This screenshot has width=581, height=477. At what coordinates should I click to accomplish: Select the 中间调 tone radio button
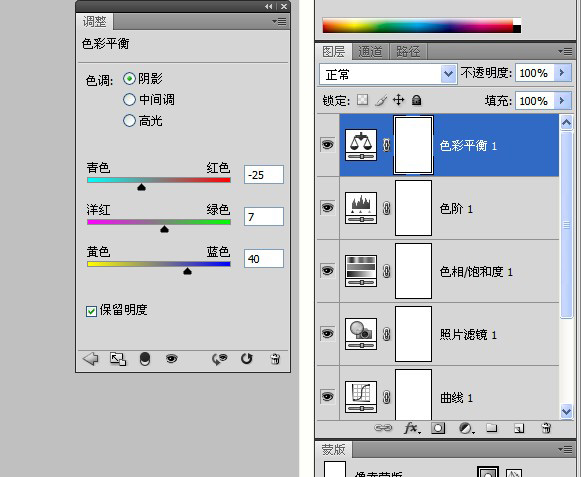point(129,99)
